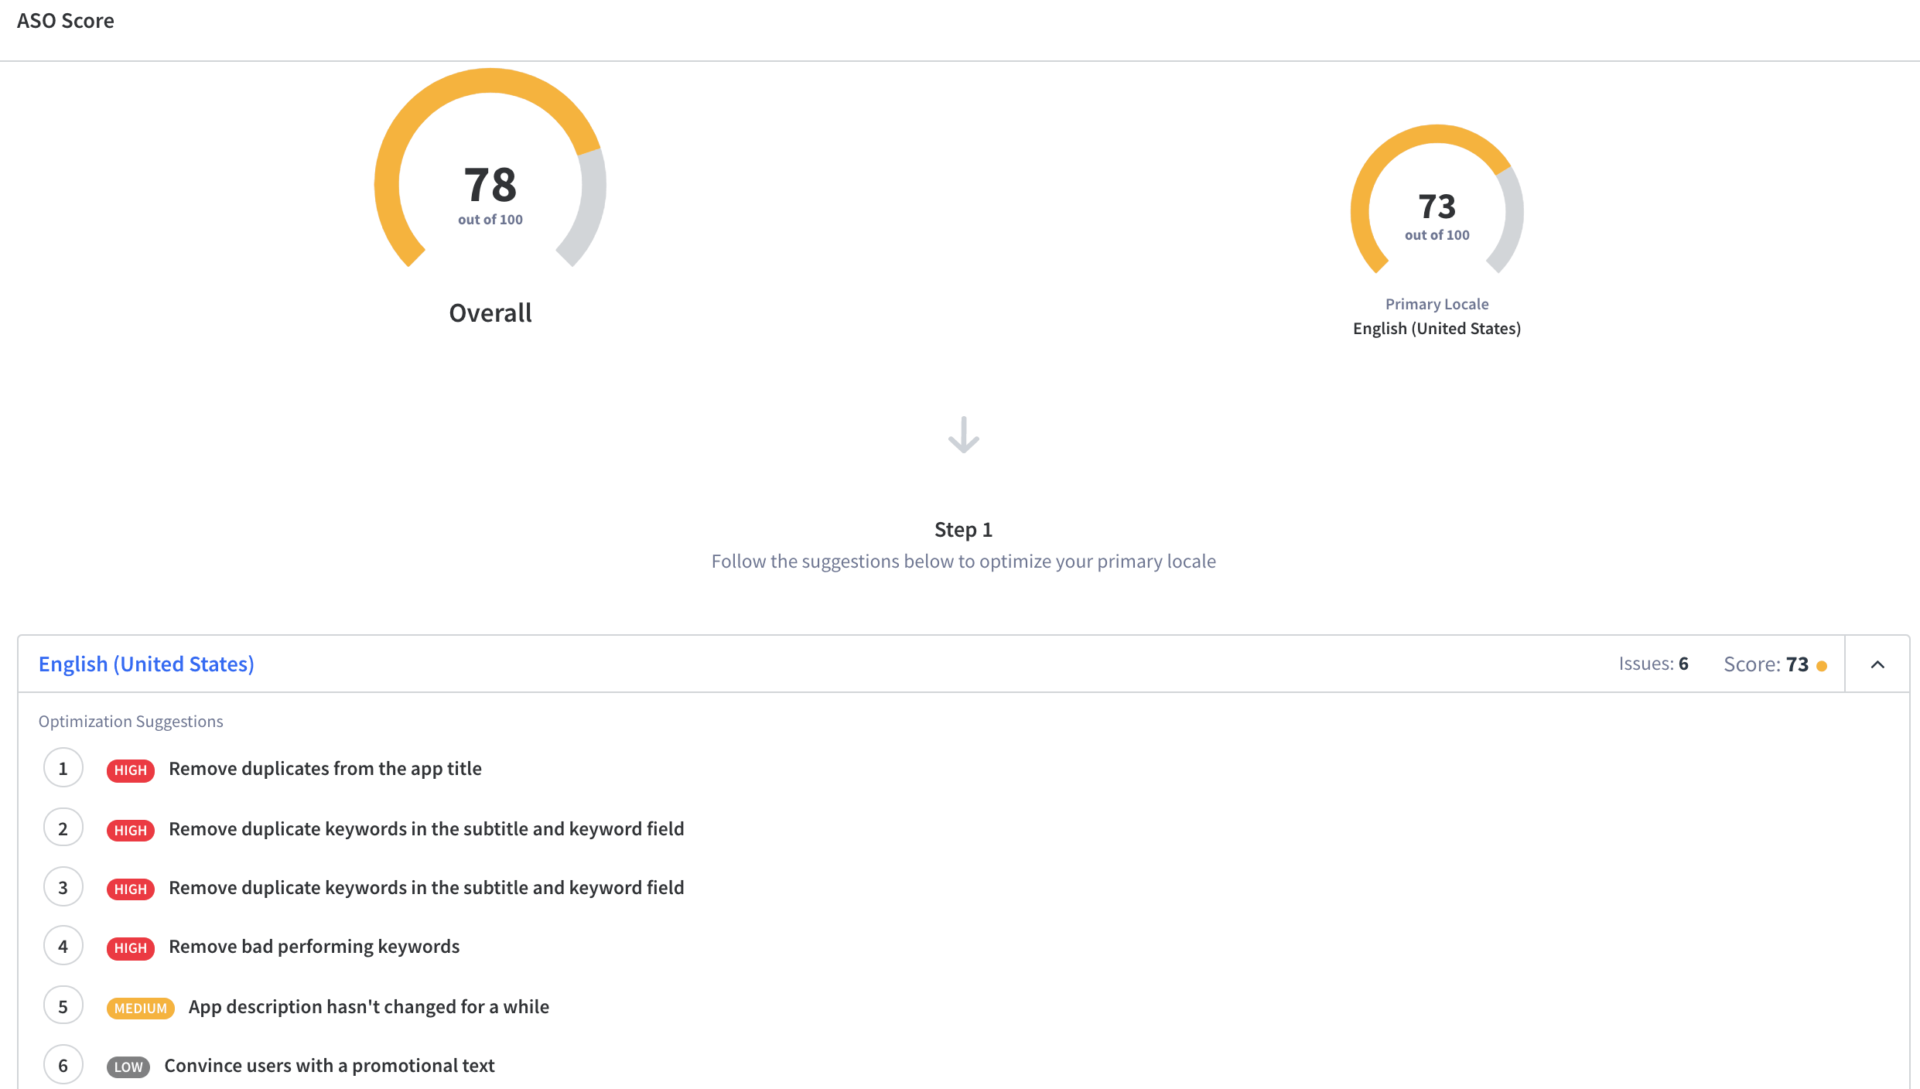Collapse the English (United States) section

pyautogui.click(x=1878, y=663)
